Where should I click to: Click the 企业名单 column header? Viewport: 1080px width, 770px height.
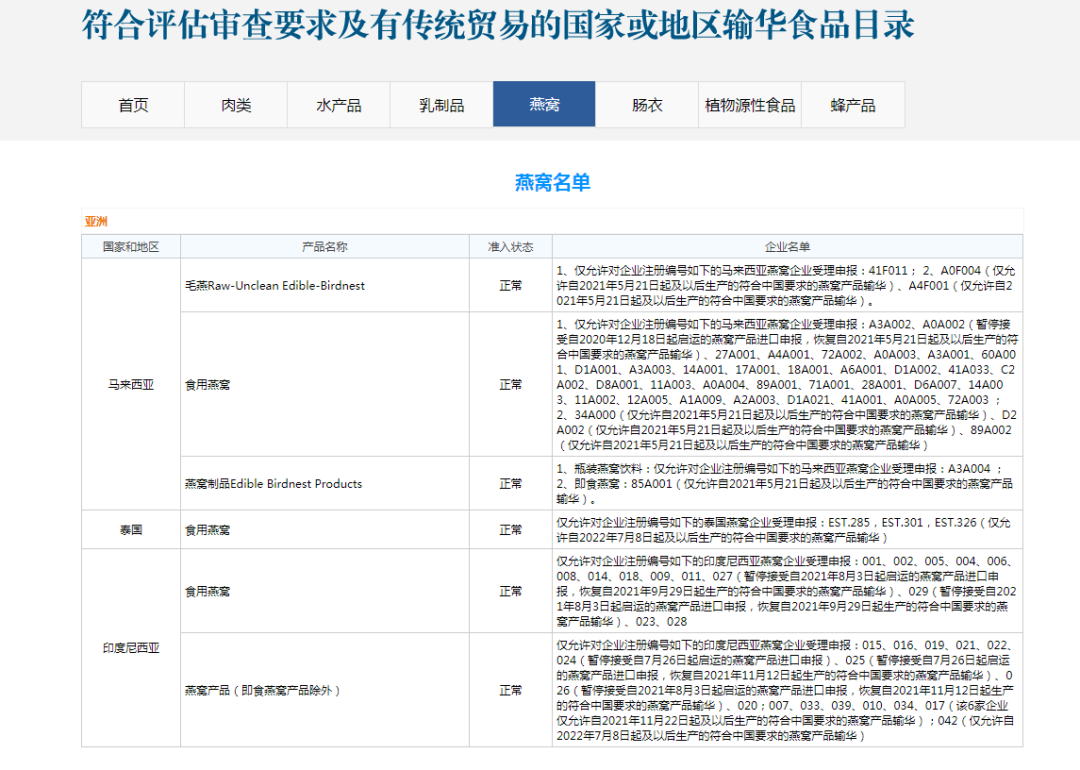787,247
